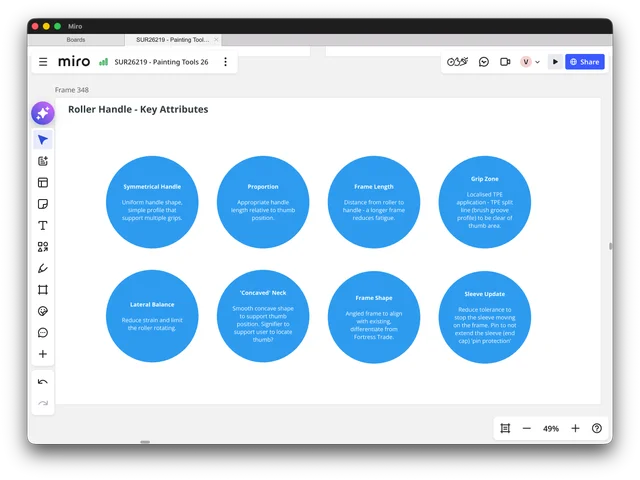The height and width of the screenshot is (480, 640).
Task: Expand the user avatar dropdown arrow
Action: tap(538, 62)
